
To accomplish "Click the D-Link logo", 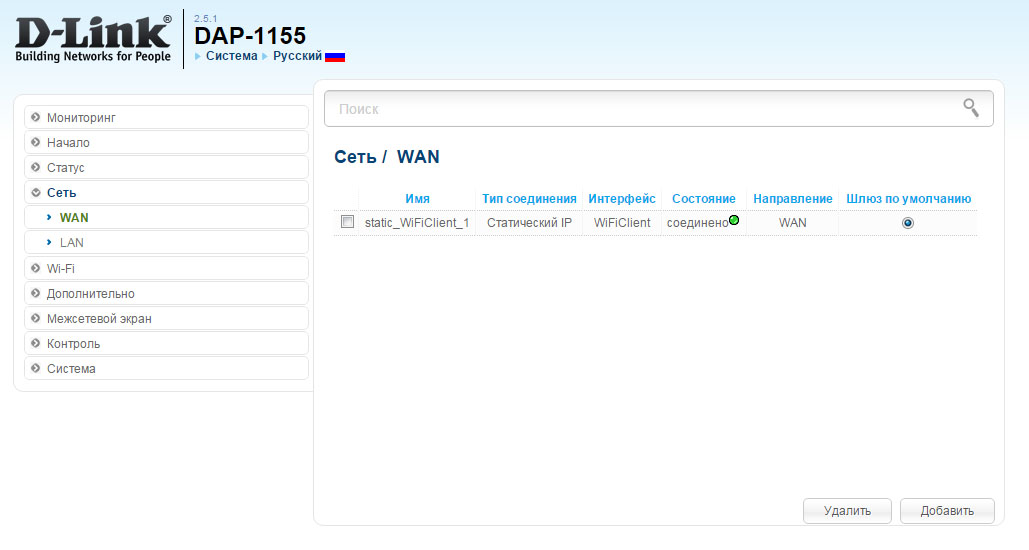I will tap(93, 39).
